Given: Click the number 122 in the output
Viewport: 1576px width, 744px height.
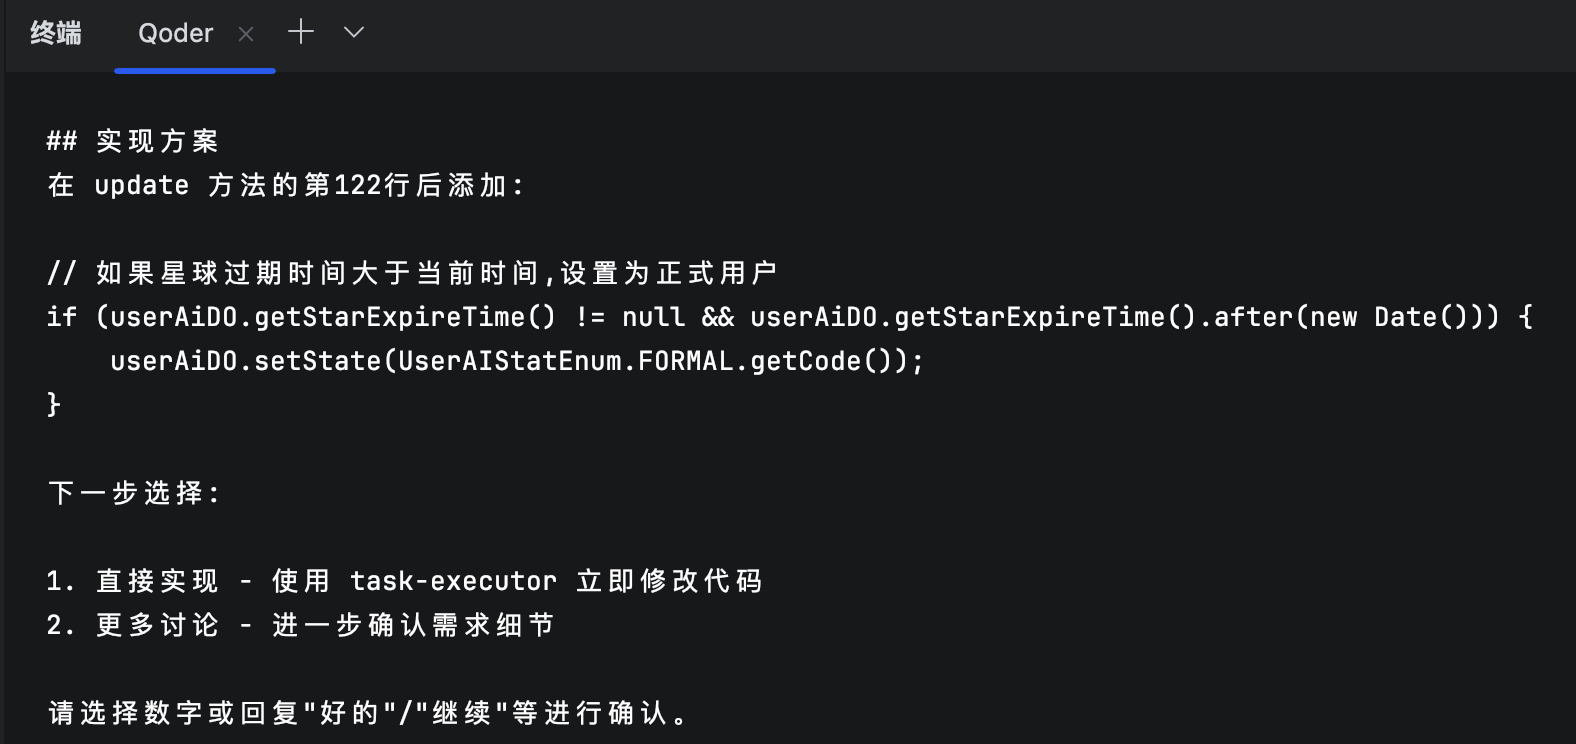Looking at the screenshot, I should [357, 185].
